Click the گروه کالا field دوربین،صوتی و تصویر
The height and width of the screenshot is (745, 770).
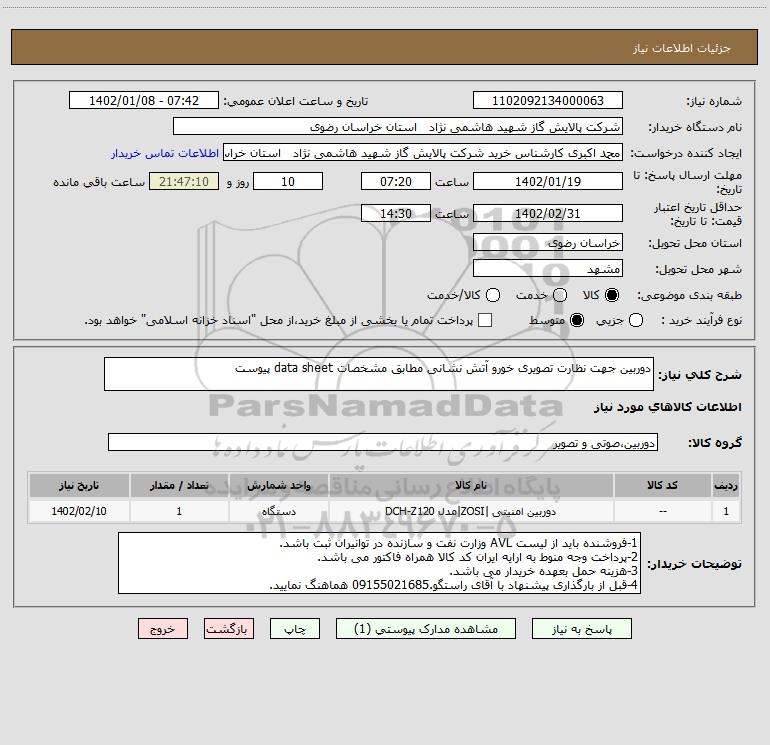383,442
